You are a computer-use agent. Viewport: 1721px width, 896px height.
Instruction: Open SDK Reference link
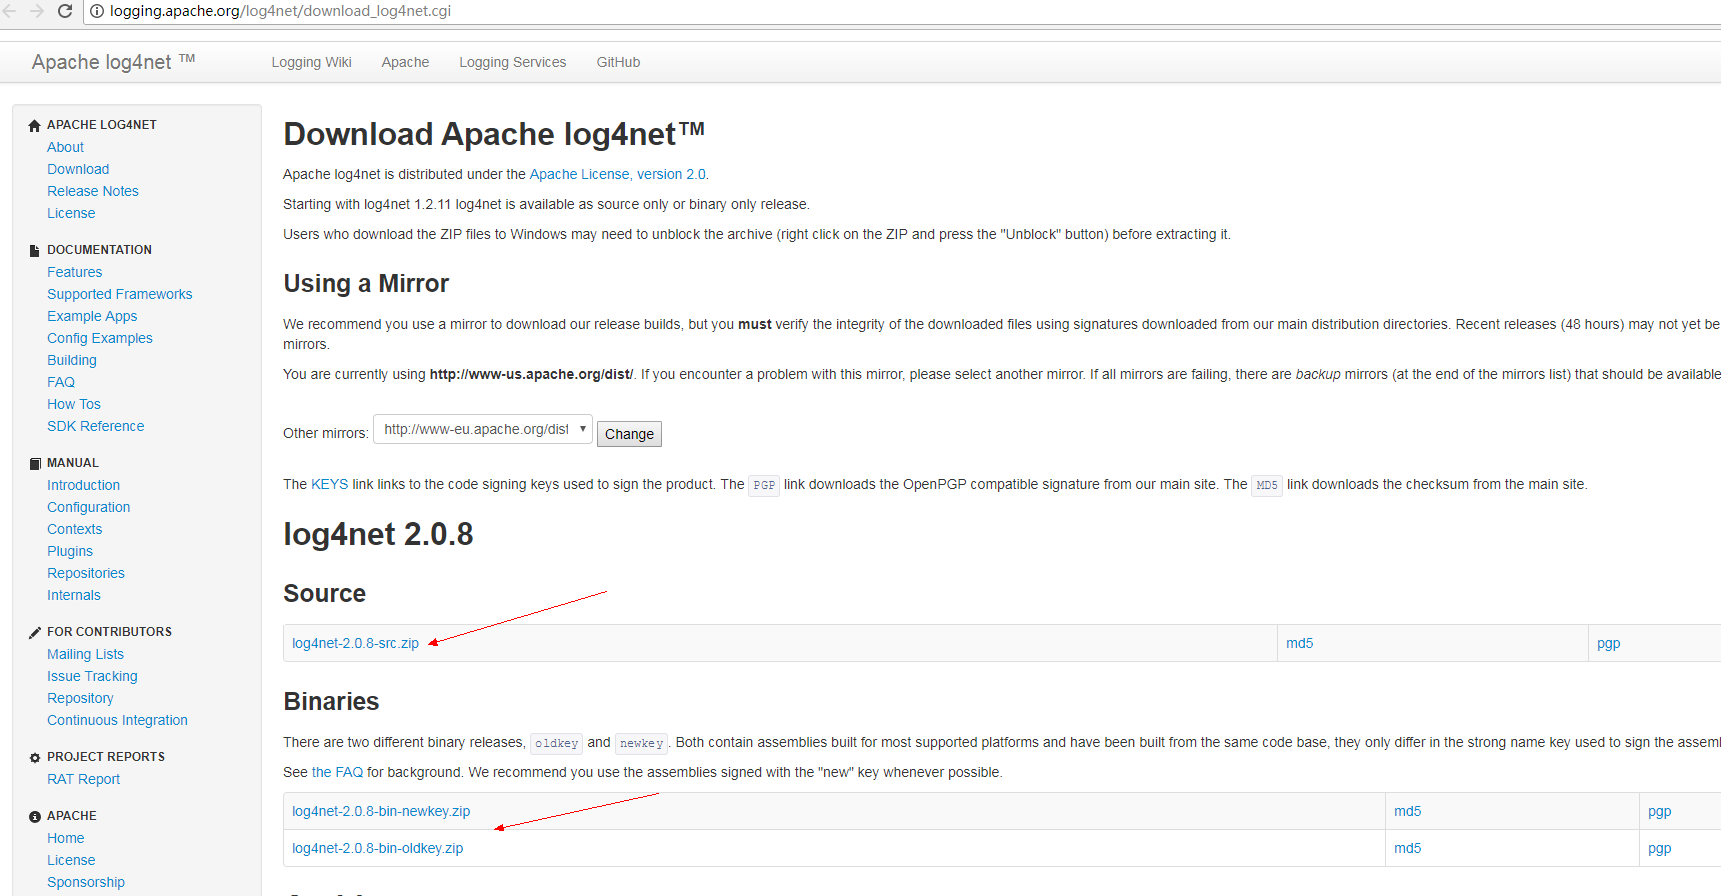(x=95, y=426)
